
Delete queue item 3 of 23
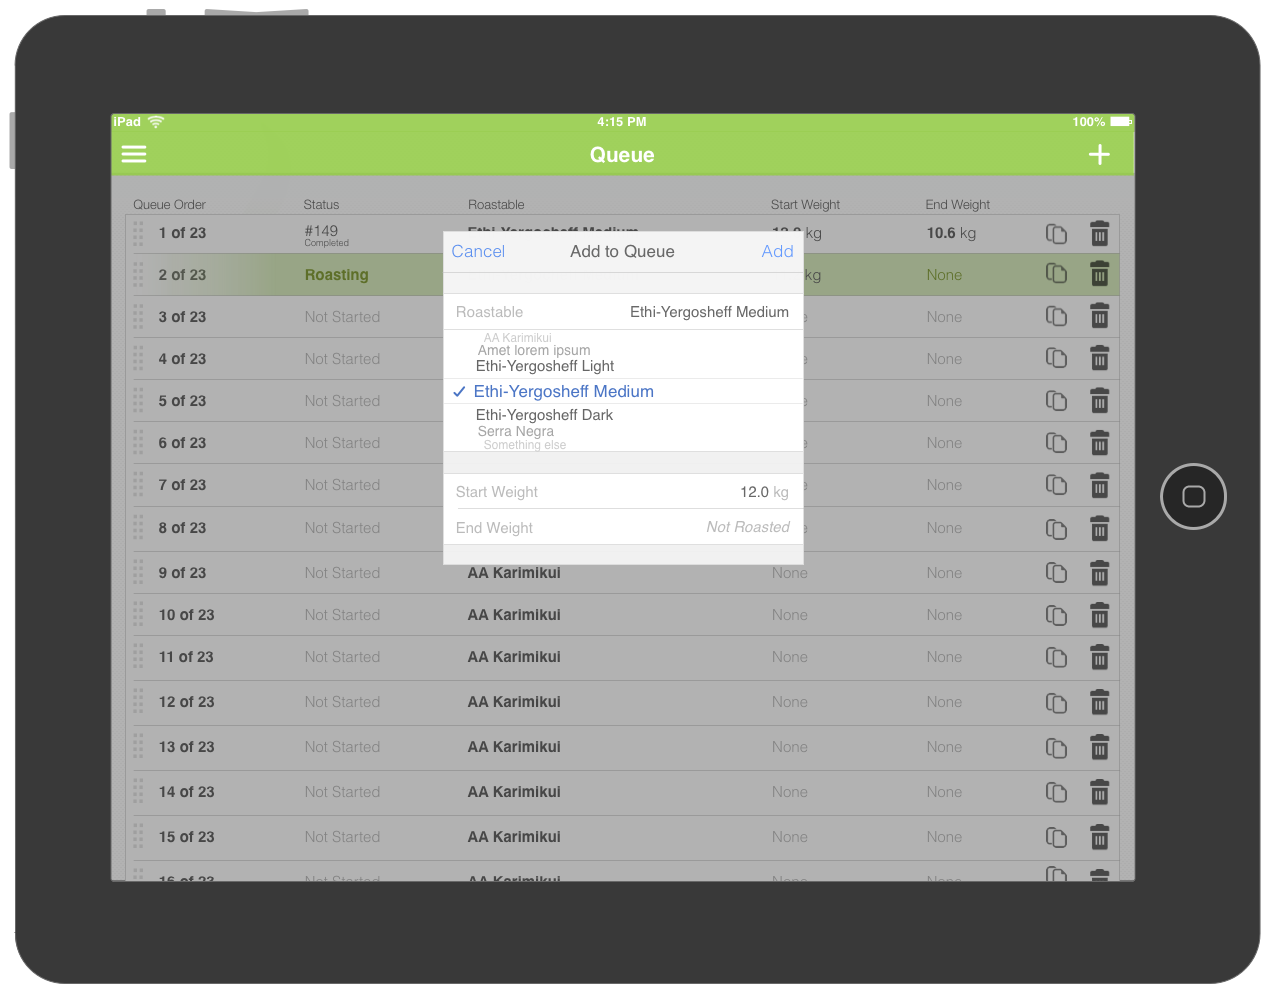point(1099,316)
